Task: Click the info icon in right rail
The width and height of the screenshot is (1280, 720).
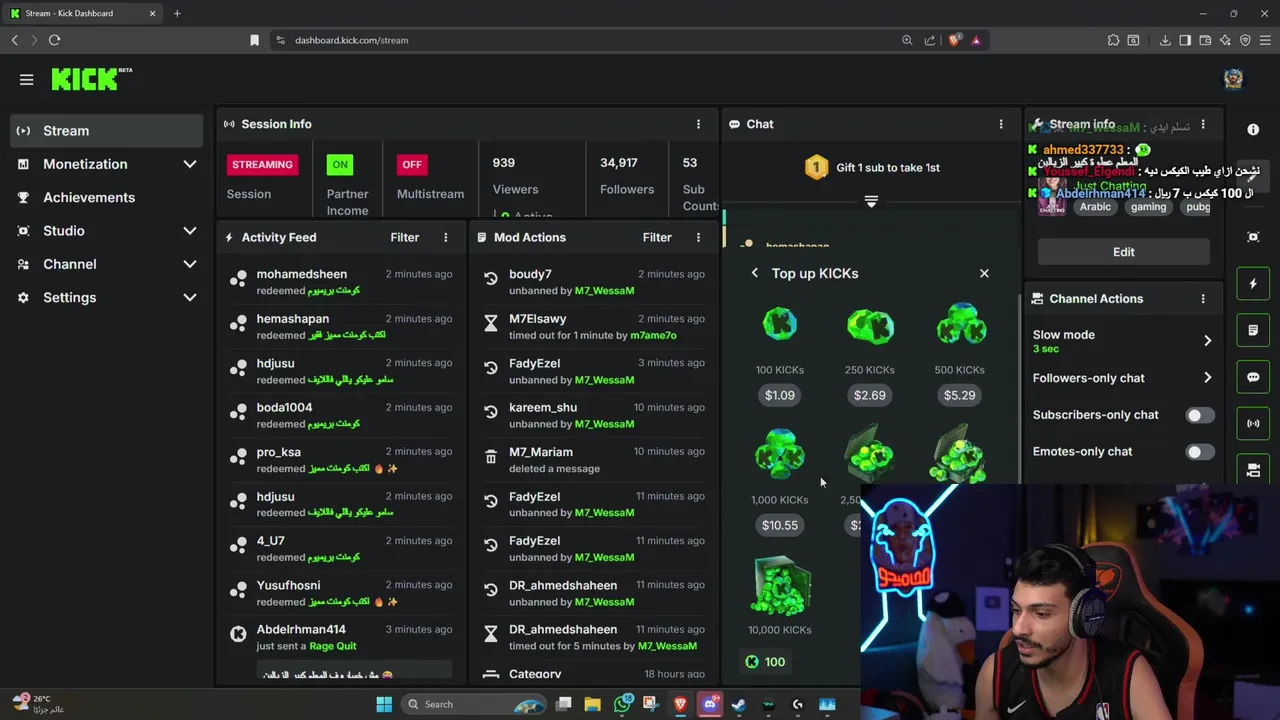Action: [1253, 130]
